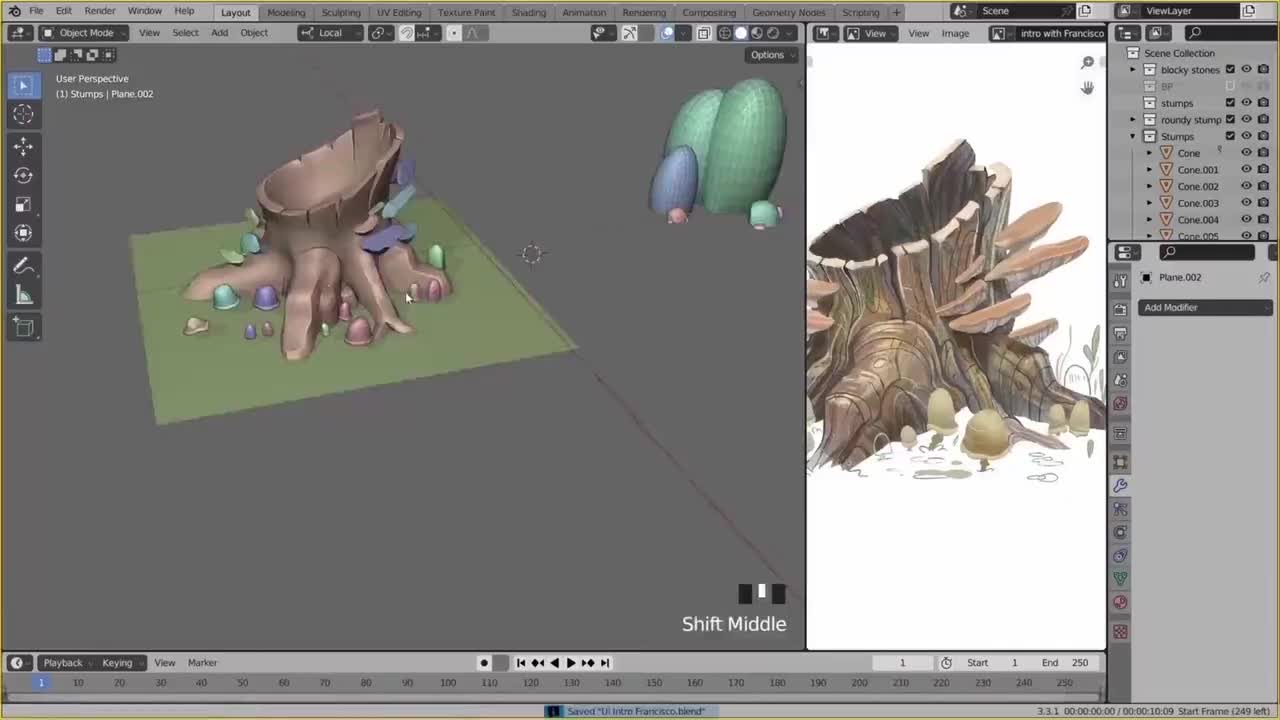
Task: Hide the Stumps collection with eye
Action: tap(1247, 136)
